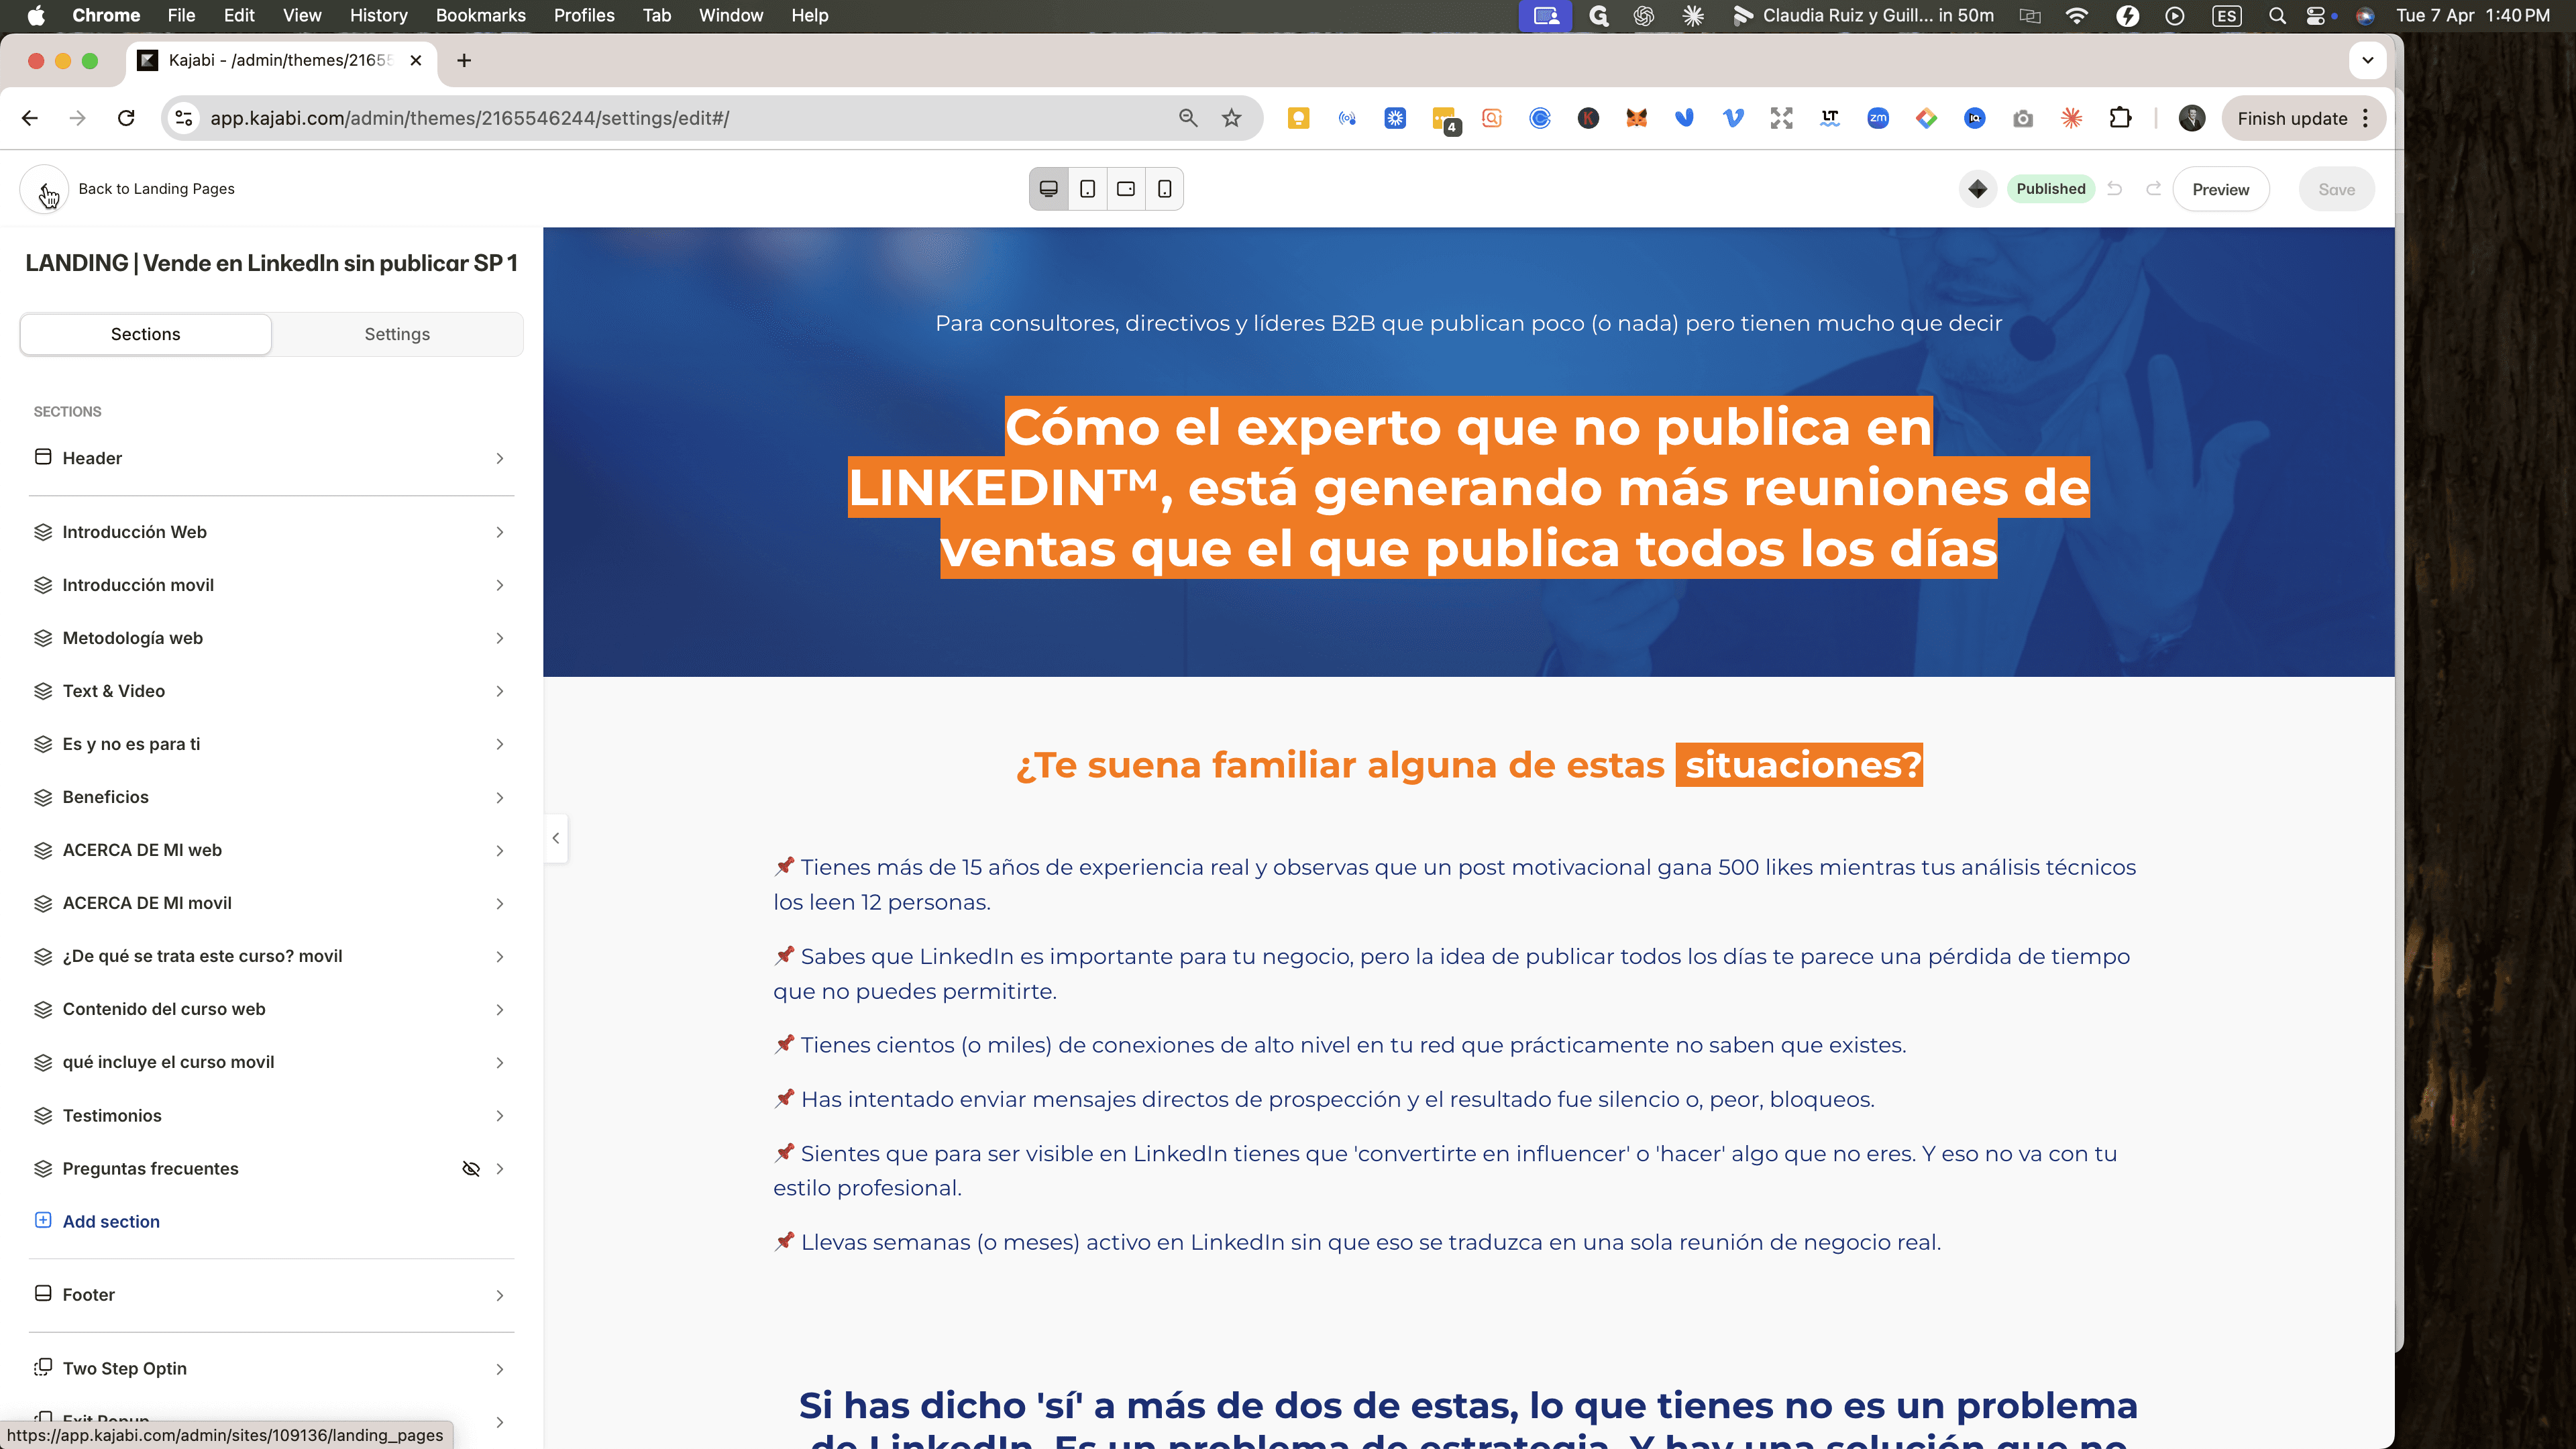
Task: Open the fullscreen arrows extension icon
Action: 1781,118
